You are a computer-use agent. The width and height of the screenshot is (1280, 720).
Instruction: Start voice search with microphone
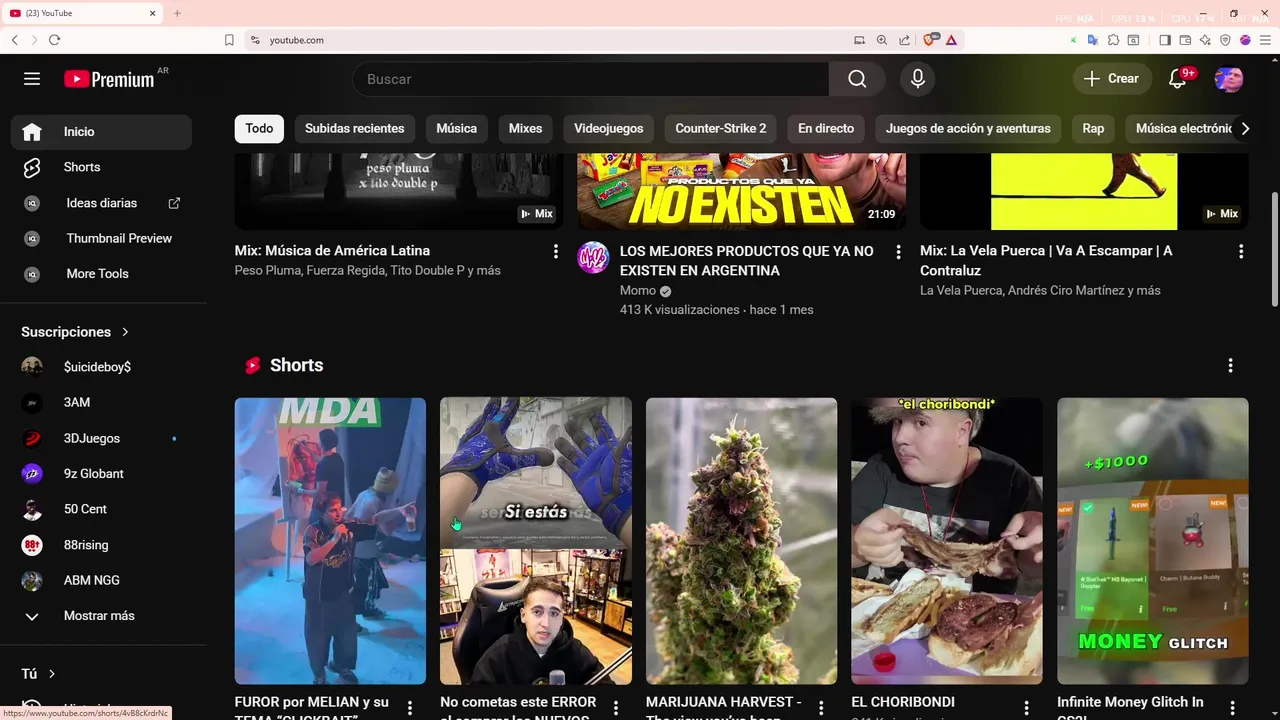click(918, 79)
